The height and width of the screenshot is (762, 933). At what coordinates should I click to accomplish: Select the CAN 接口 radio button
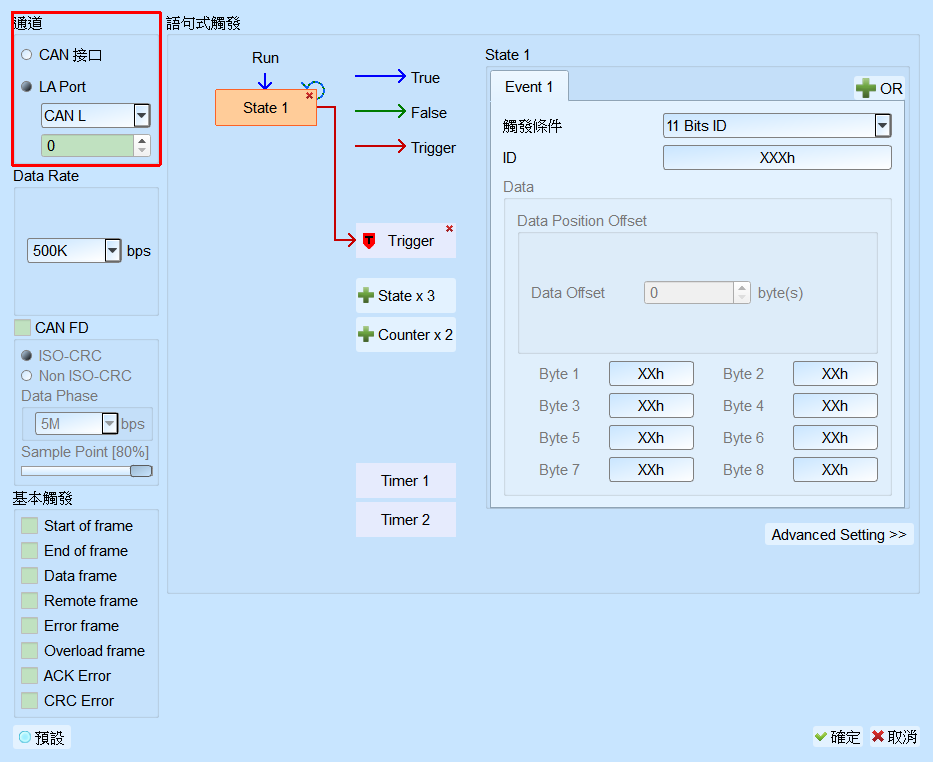pyautogui.click(x=26, y=55)
